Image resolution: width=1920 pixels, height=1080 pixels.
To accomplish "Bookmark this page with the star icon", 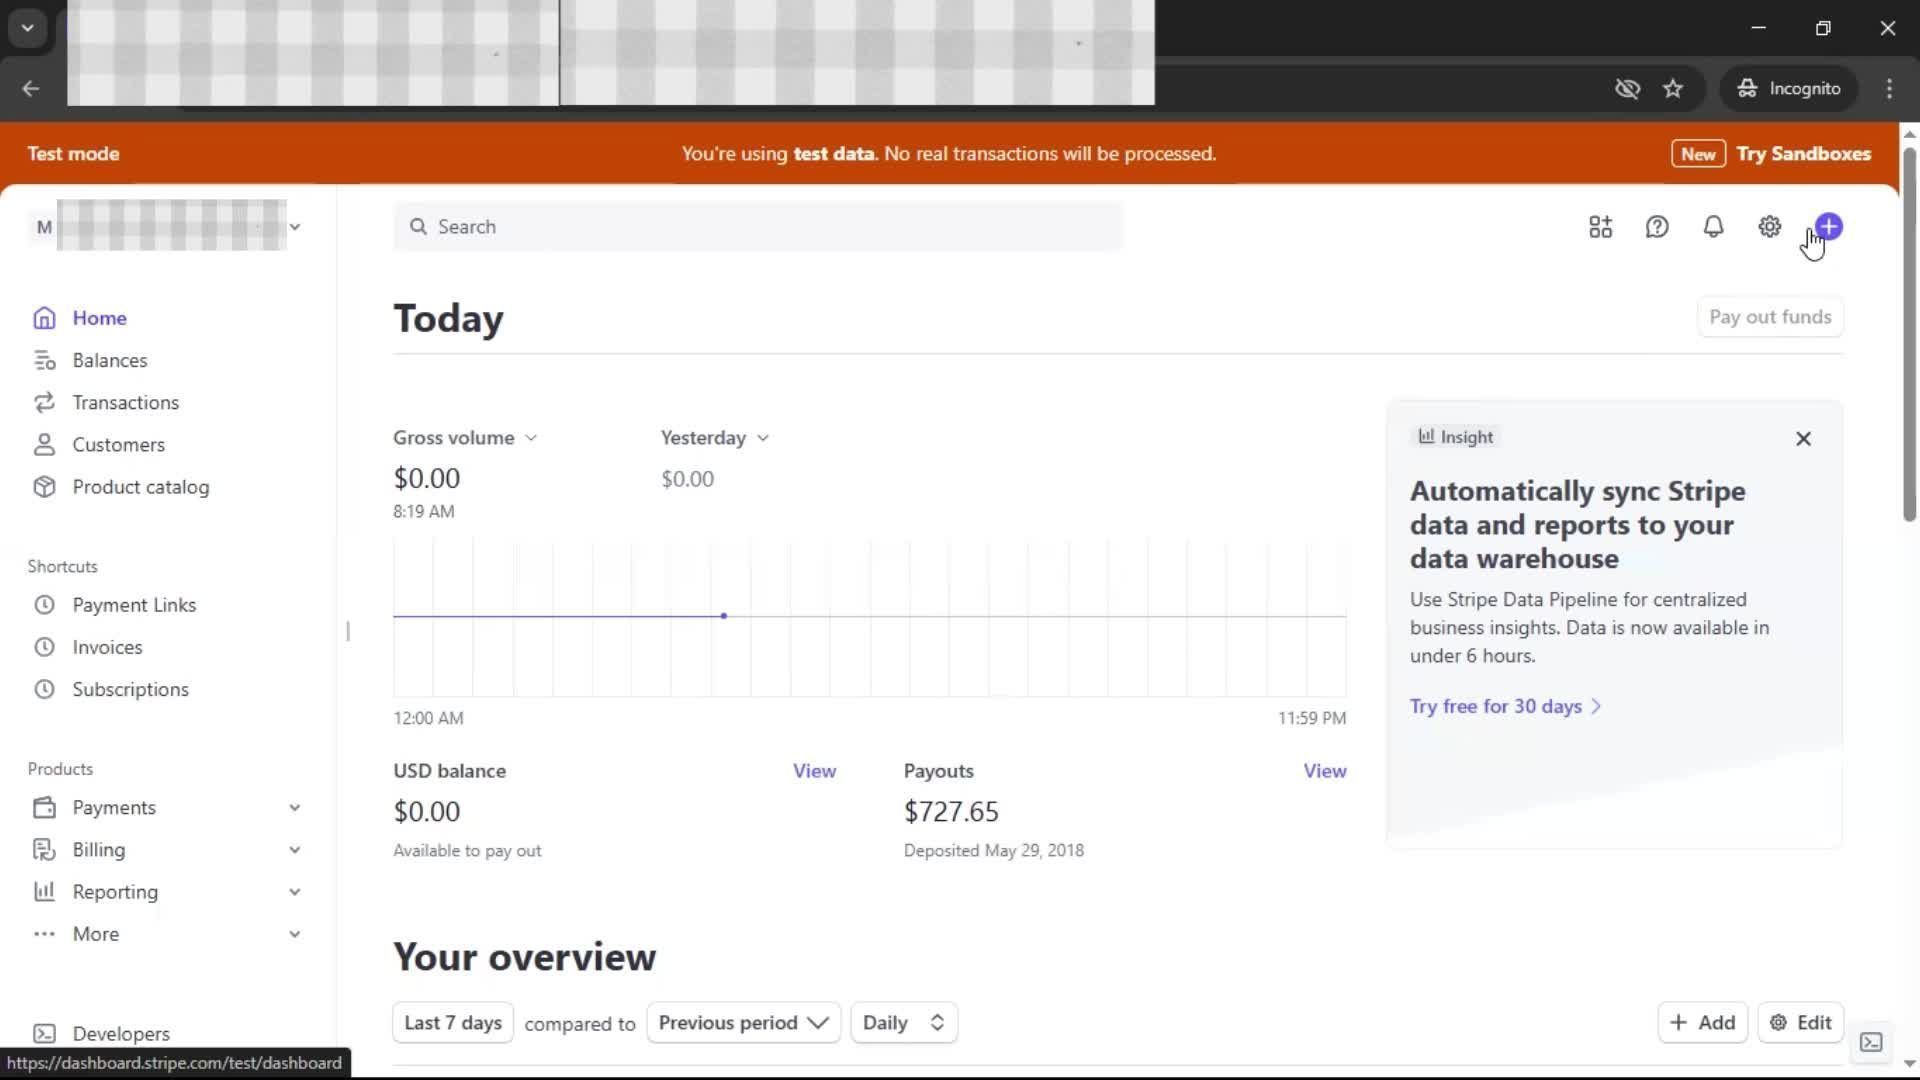I will click(1673, 89).
